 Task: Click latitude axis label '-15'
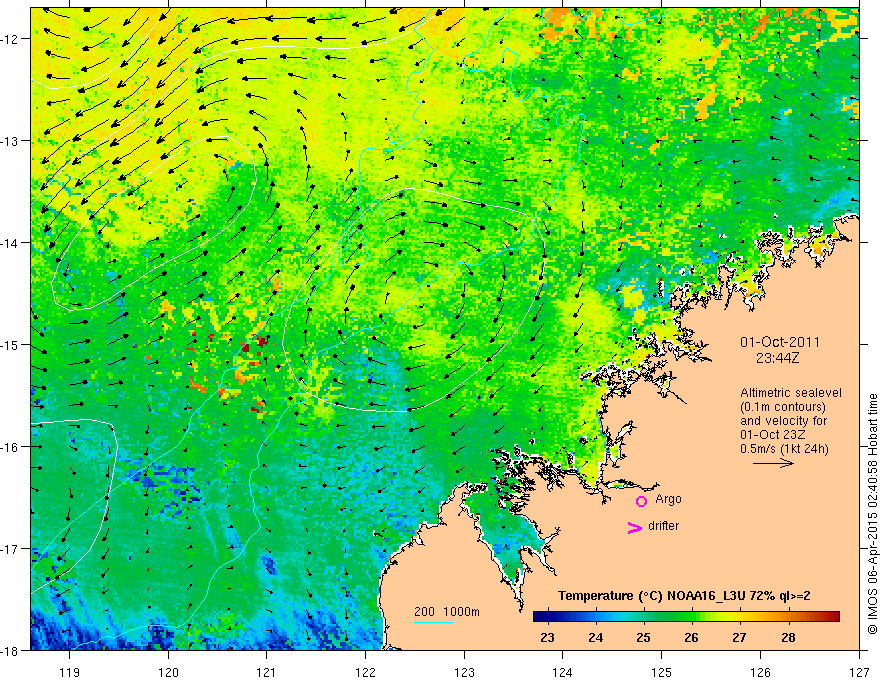[x=9, y=344]
